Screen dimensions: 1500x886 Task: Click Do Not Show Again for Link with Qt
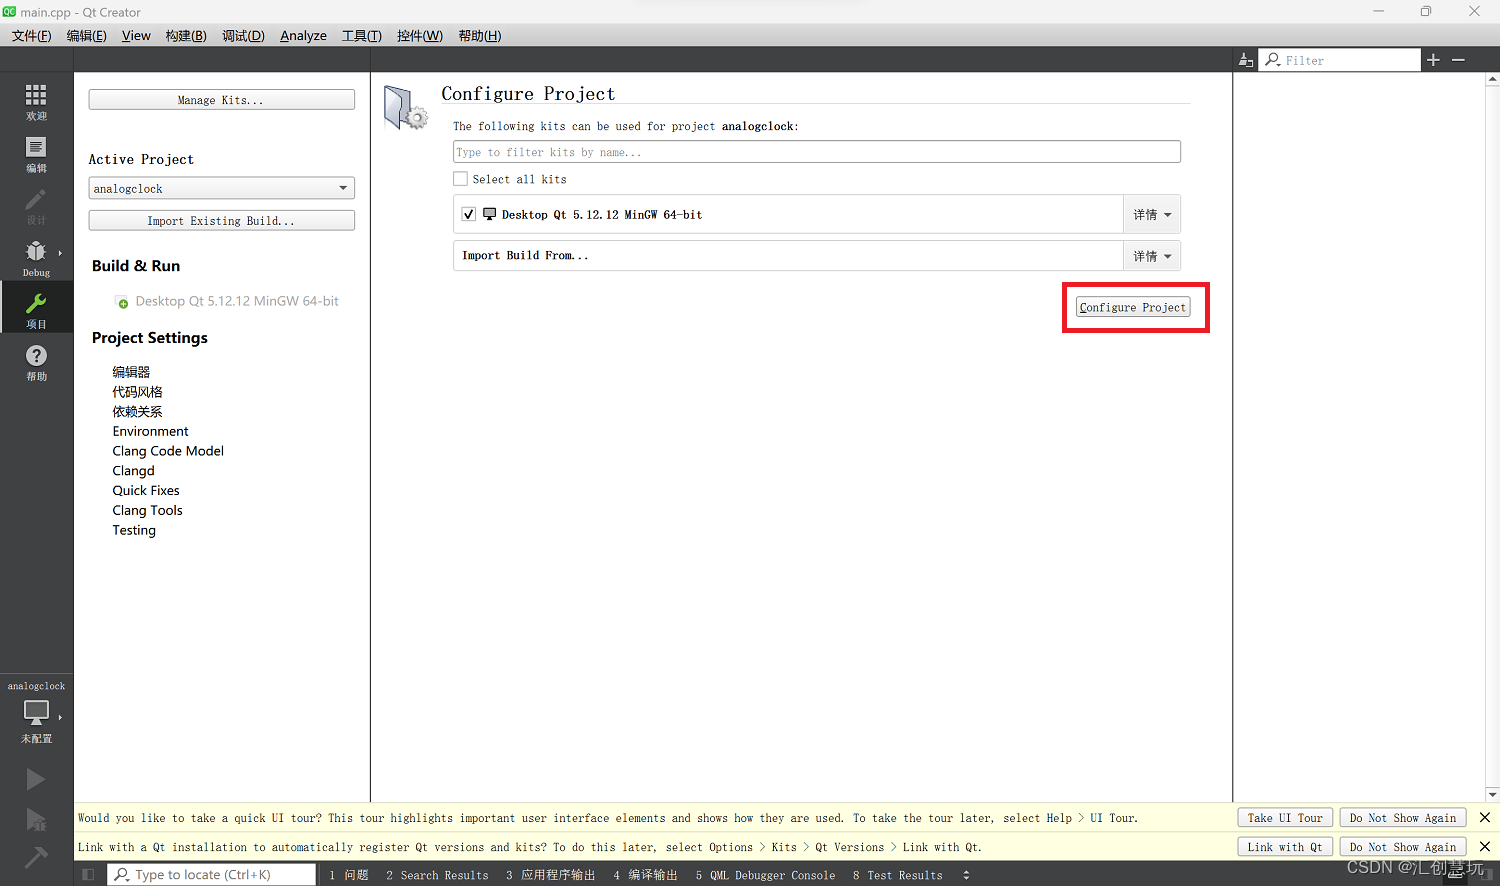(1403, 847)
